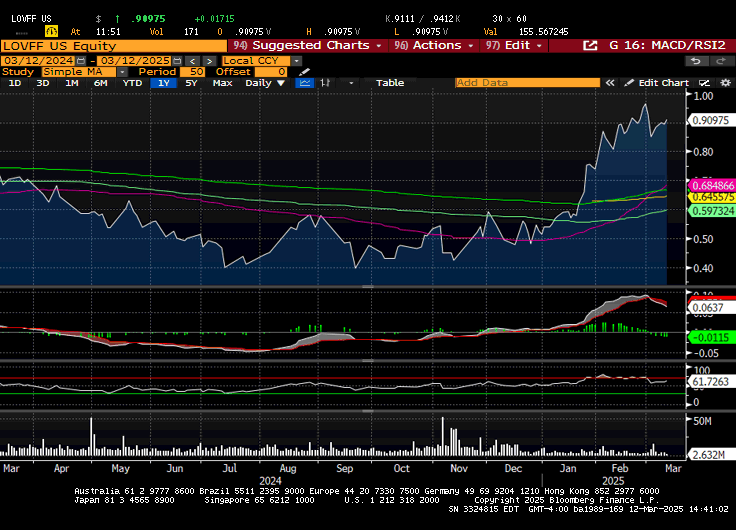736x530 pixels.
Task: Click the Period value field 50
Action: [192, 72]
